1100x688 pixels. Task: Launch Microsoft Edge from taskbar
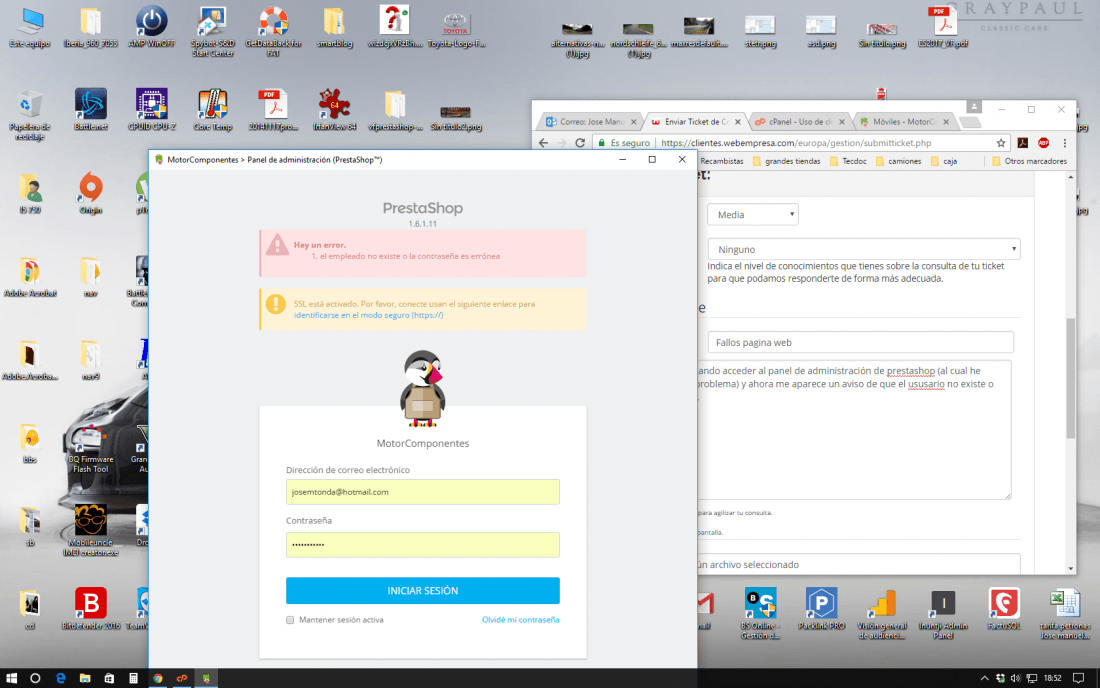pos(60,678)
